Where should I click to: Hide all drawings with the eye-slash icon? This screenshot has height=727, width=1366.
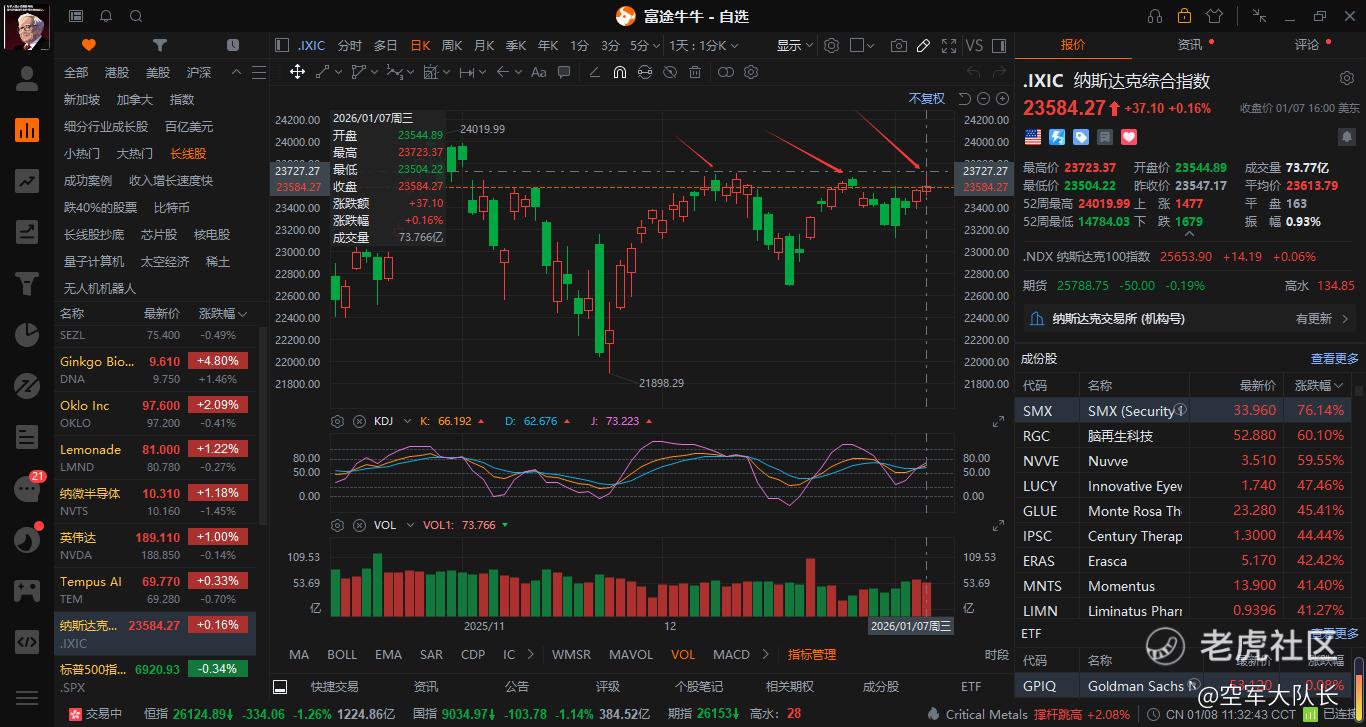tap(670, 72)
